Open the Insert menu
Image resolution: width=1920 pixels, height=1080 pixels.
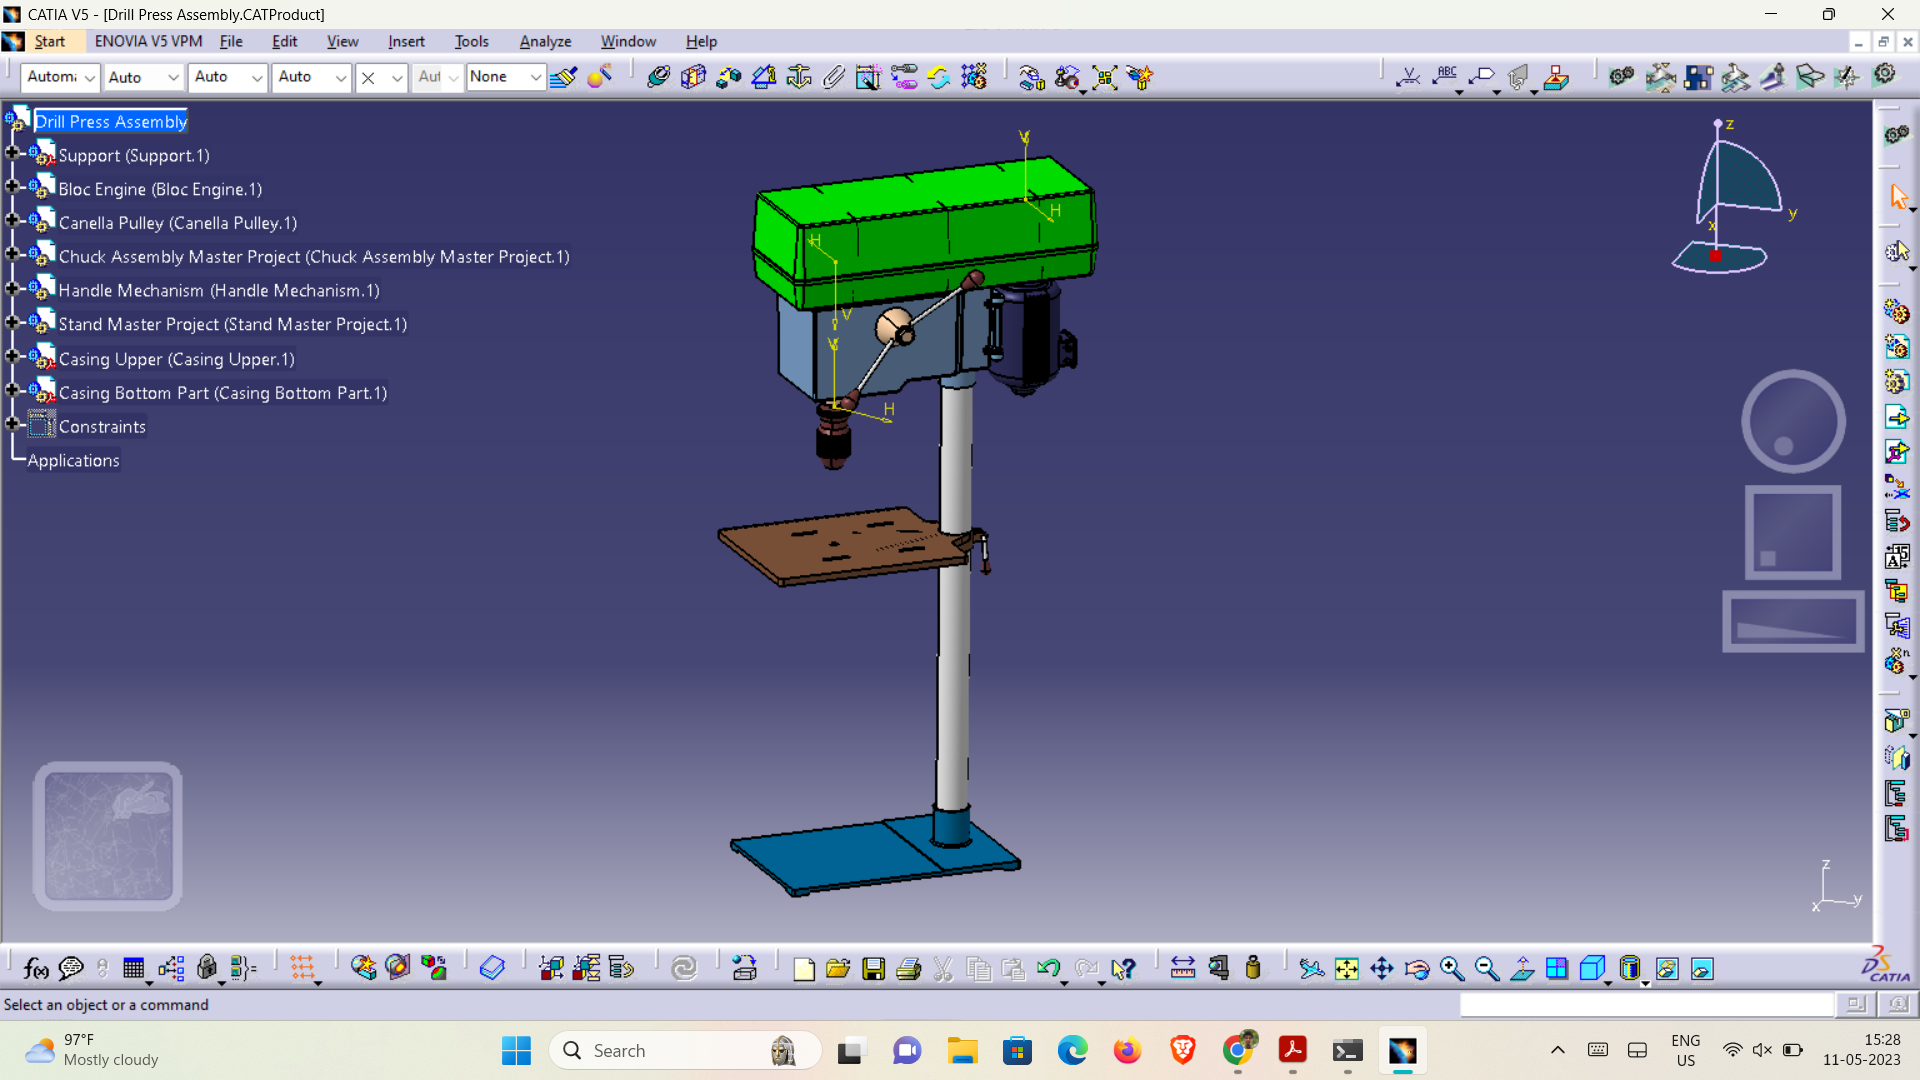pyautogui.click(x=406, y=41)
